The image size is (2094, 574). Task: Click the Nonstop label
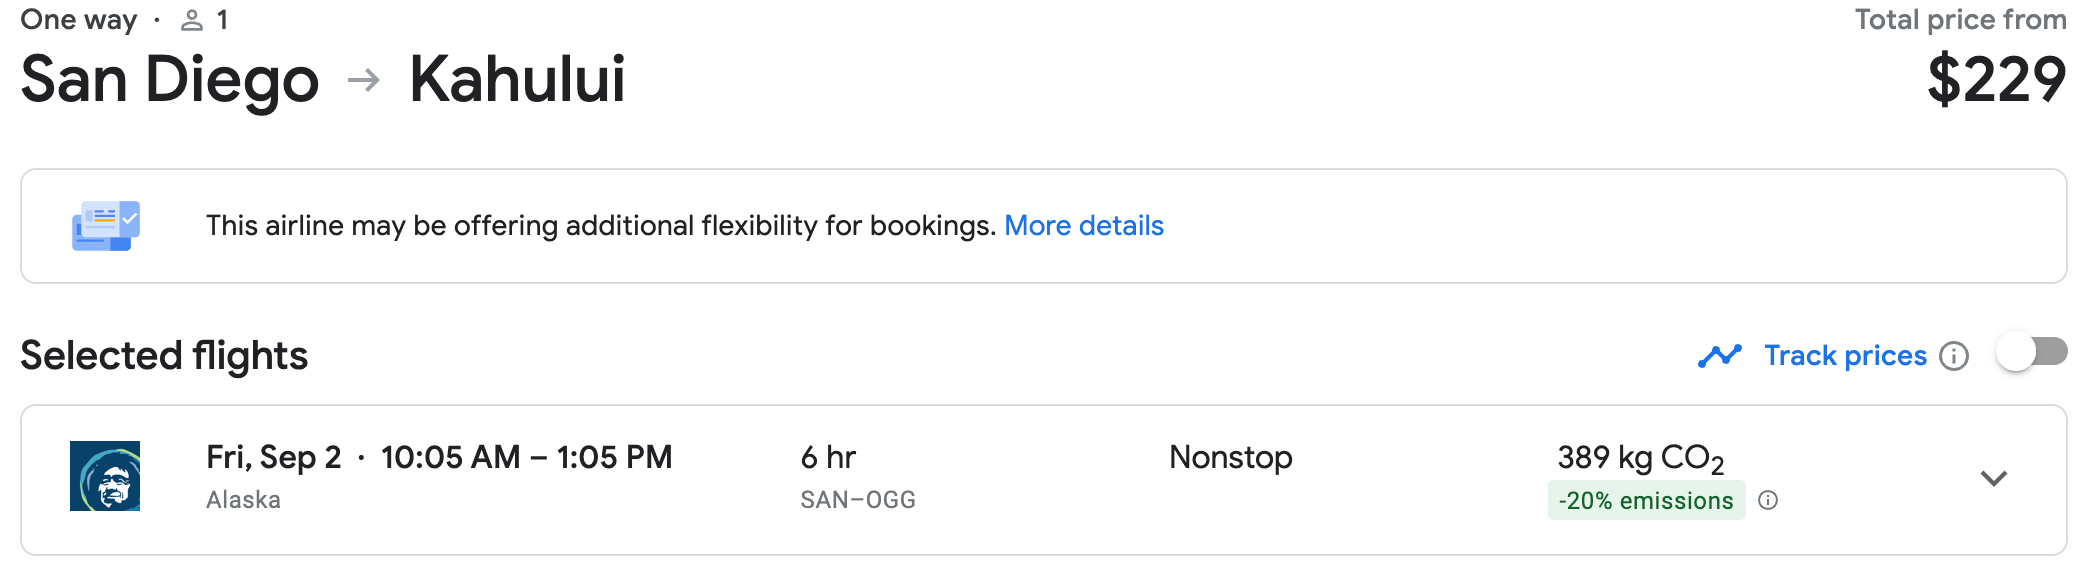[x=1231, y=457]
